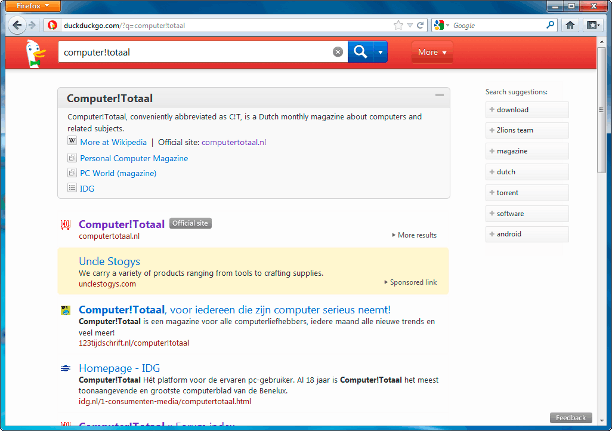This screenshot has width=612, height=431.
Task: Open the Homepage - IDG result
Action: point(119,368)
